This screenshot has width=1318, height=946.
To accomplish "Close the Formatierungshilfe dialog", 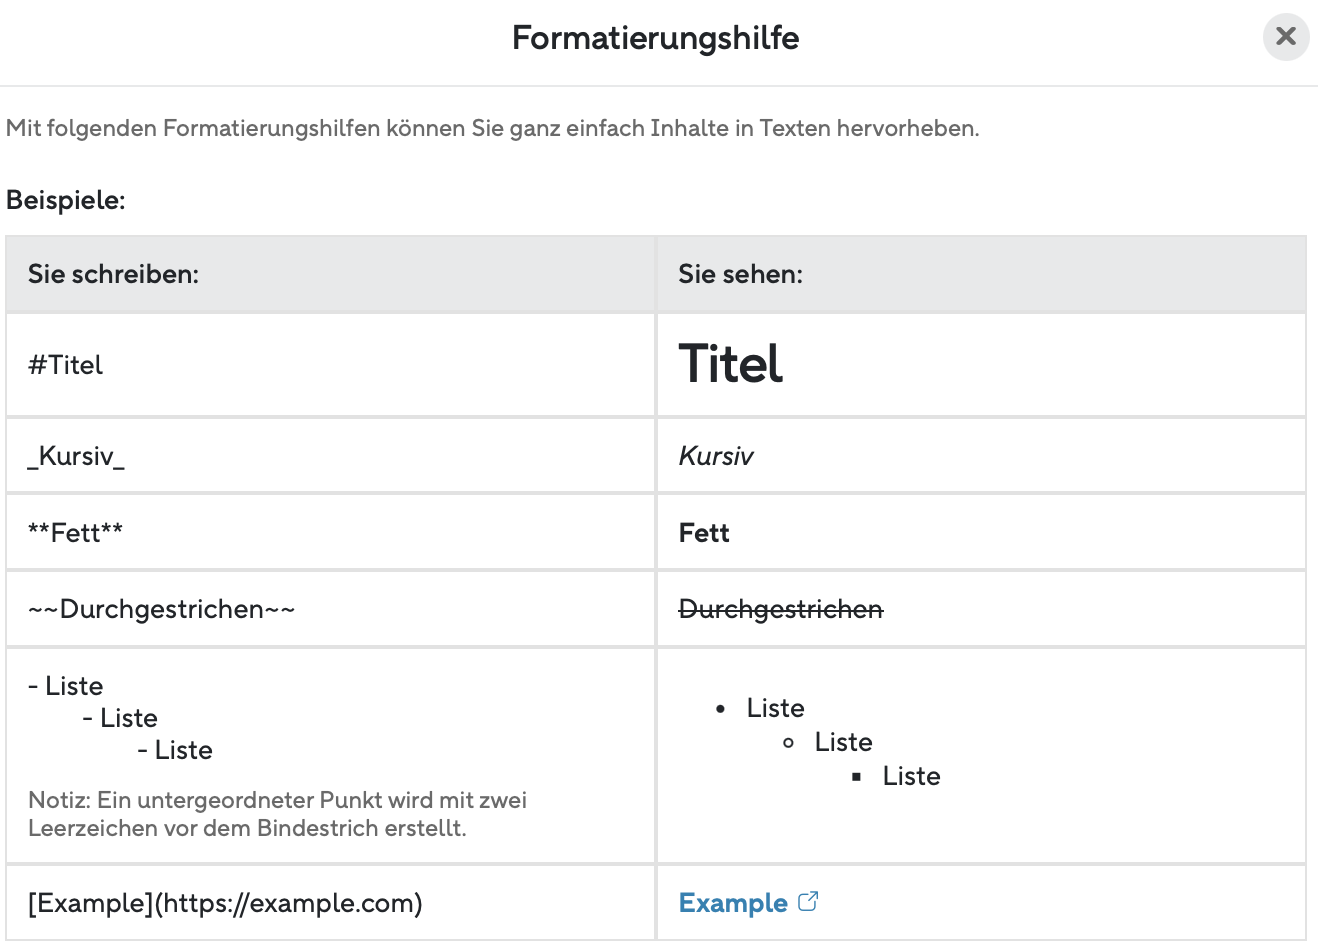I will 1286,37.
